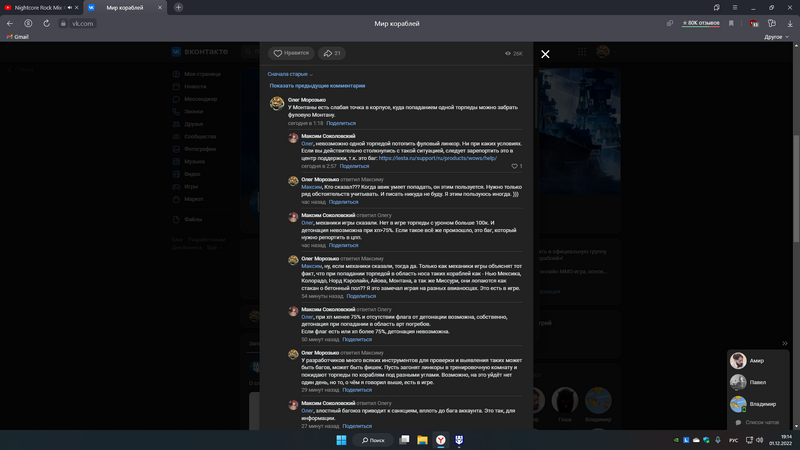The height and width of the screenshot is (450, 800).
Task: Open Максим Соколовский's name on the 2:57 reply
Action: [328, 136]
